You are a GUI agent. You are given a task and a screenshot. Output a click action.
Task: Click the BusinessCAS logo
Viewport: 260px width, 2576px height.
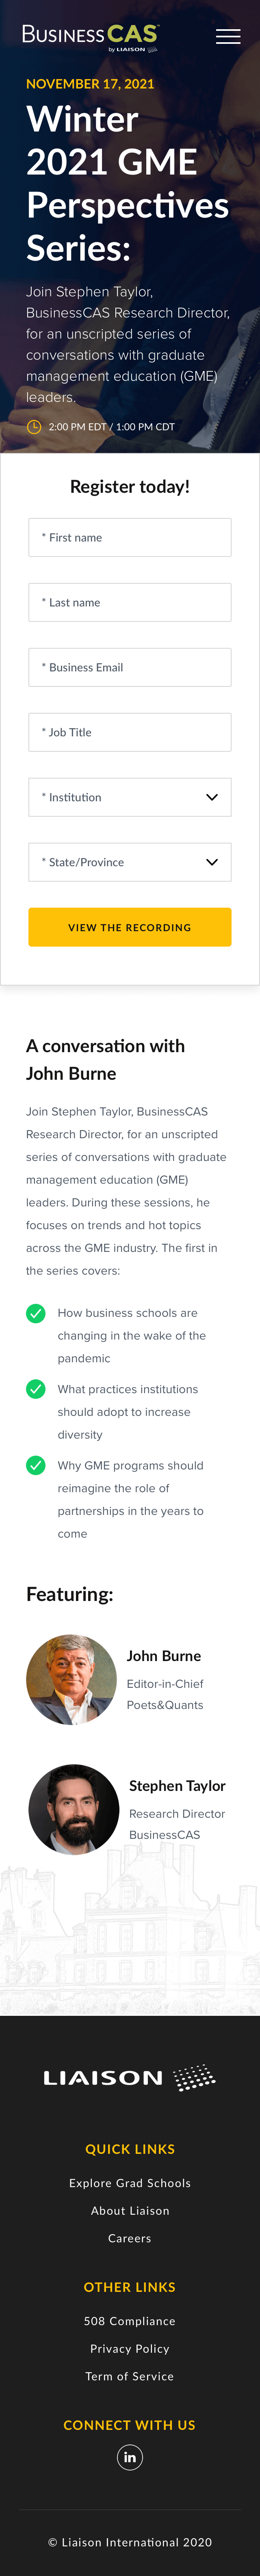[90, 37]
